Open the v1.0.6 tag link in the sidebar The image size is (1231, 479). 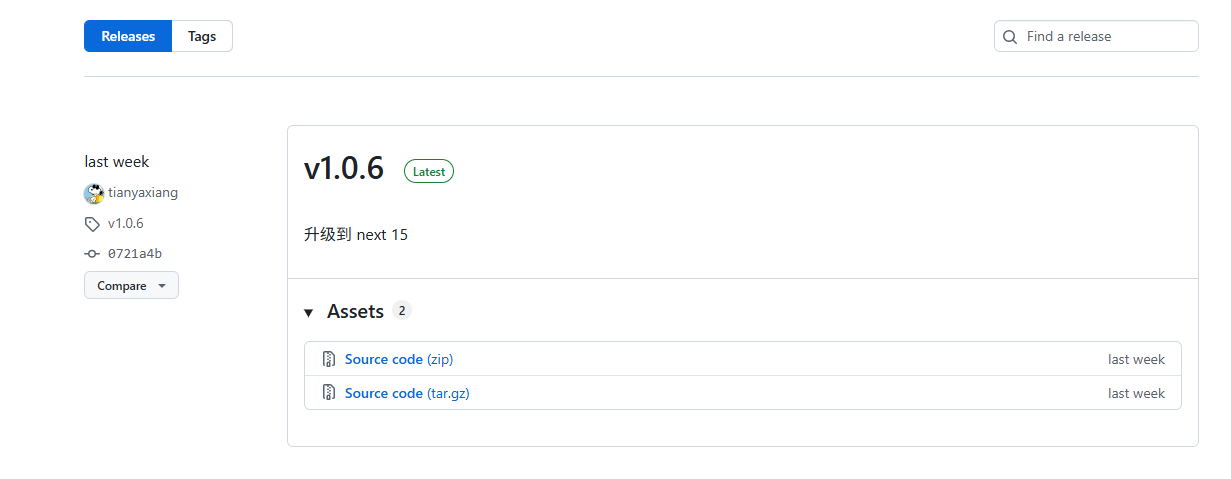pyautogui.click(x=126, y=224)
